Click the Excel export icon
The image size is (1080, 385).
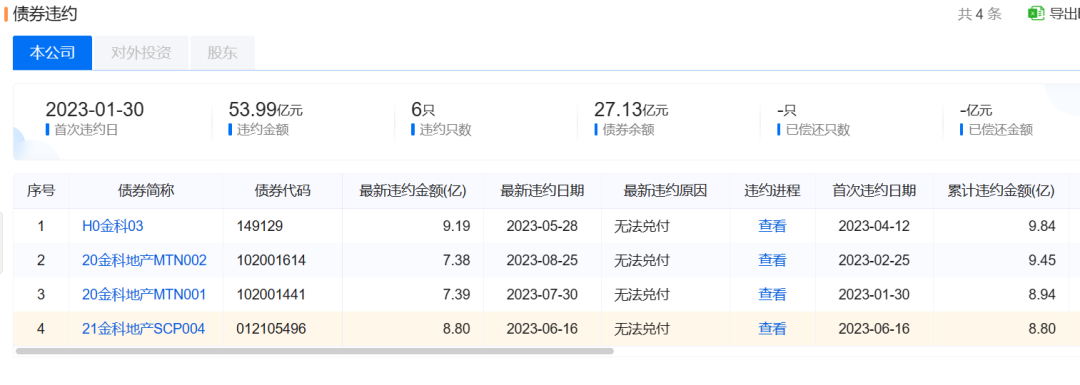(x=1035, y=13)
